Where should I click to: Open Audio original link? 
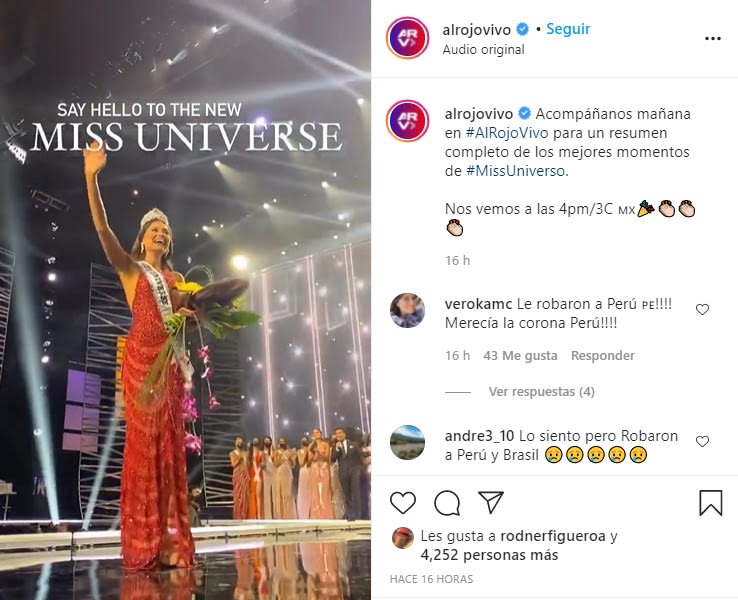click(x=483, y=49)
